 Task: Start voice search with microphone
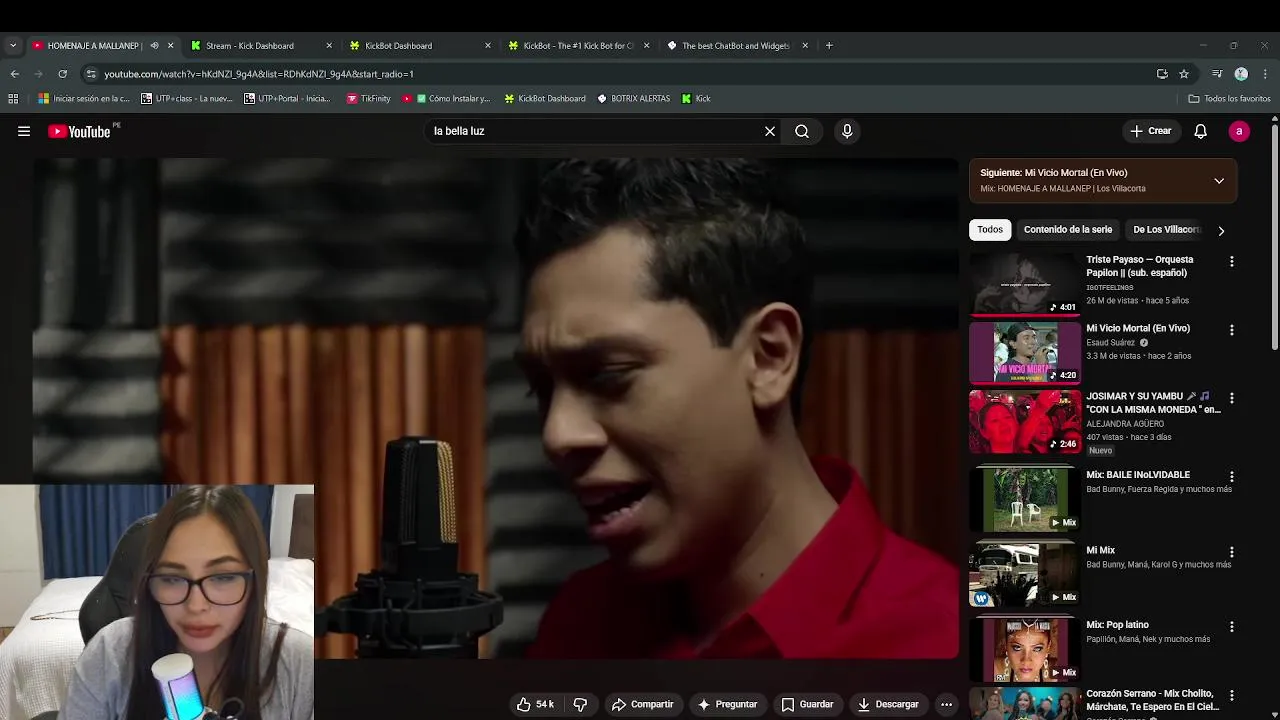847,131
